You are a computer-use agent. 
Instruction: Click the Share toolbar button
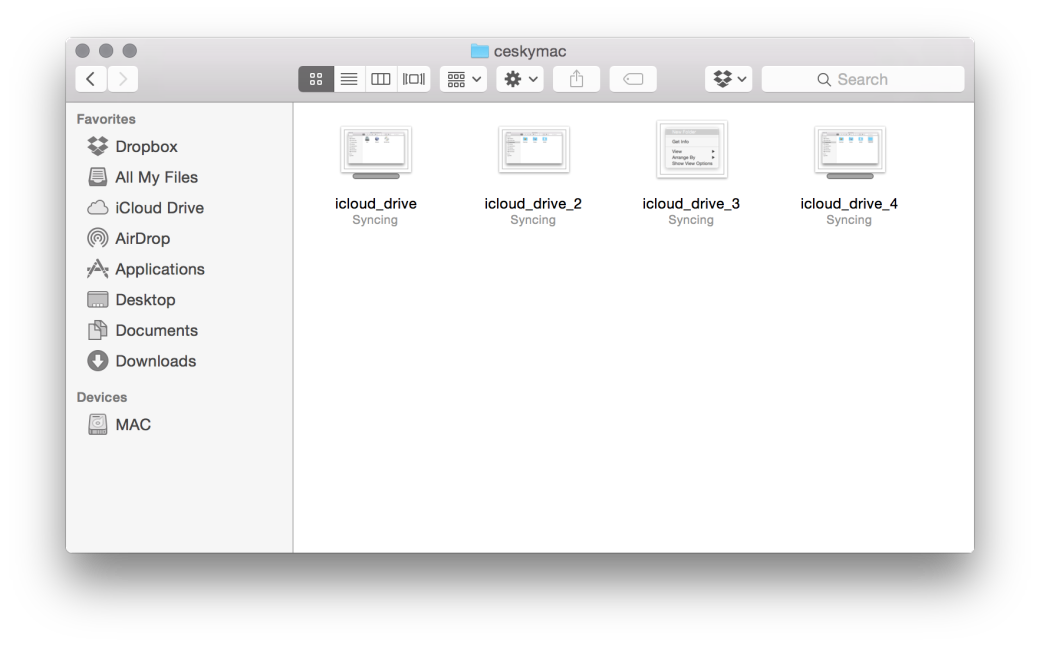click(x=576, y=79)
